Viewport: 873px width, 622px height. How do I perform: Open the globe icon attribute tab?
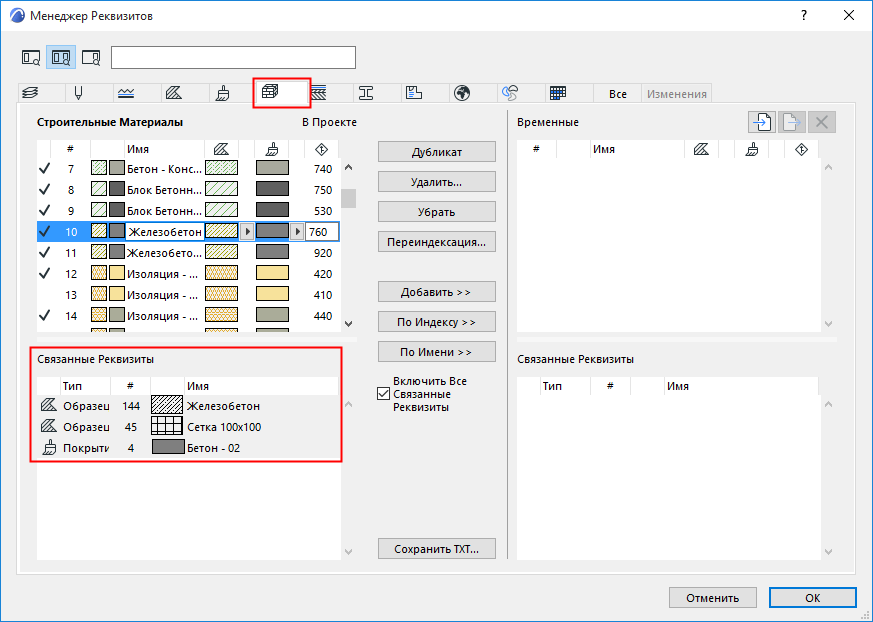[x=462, y=94]
